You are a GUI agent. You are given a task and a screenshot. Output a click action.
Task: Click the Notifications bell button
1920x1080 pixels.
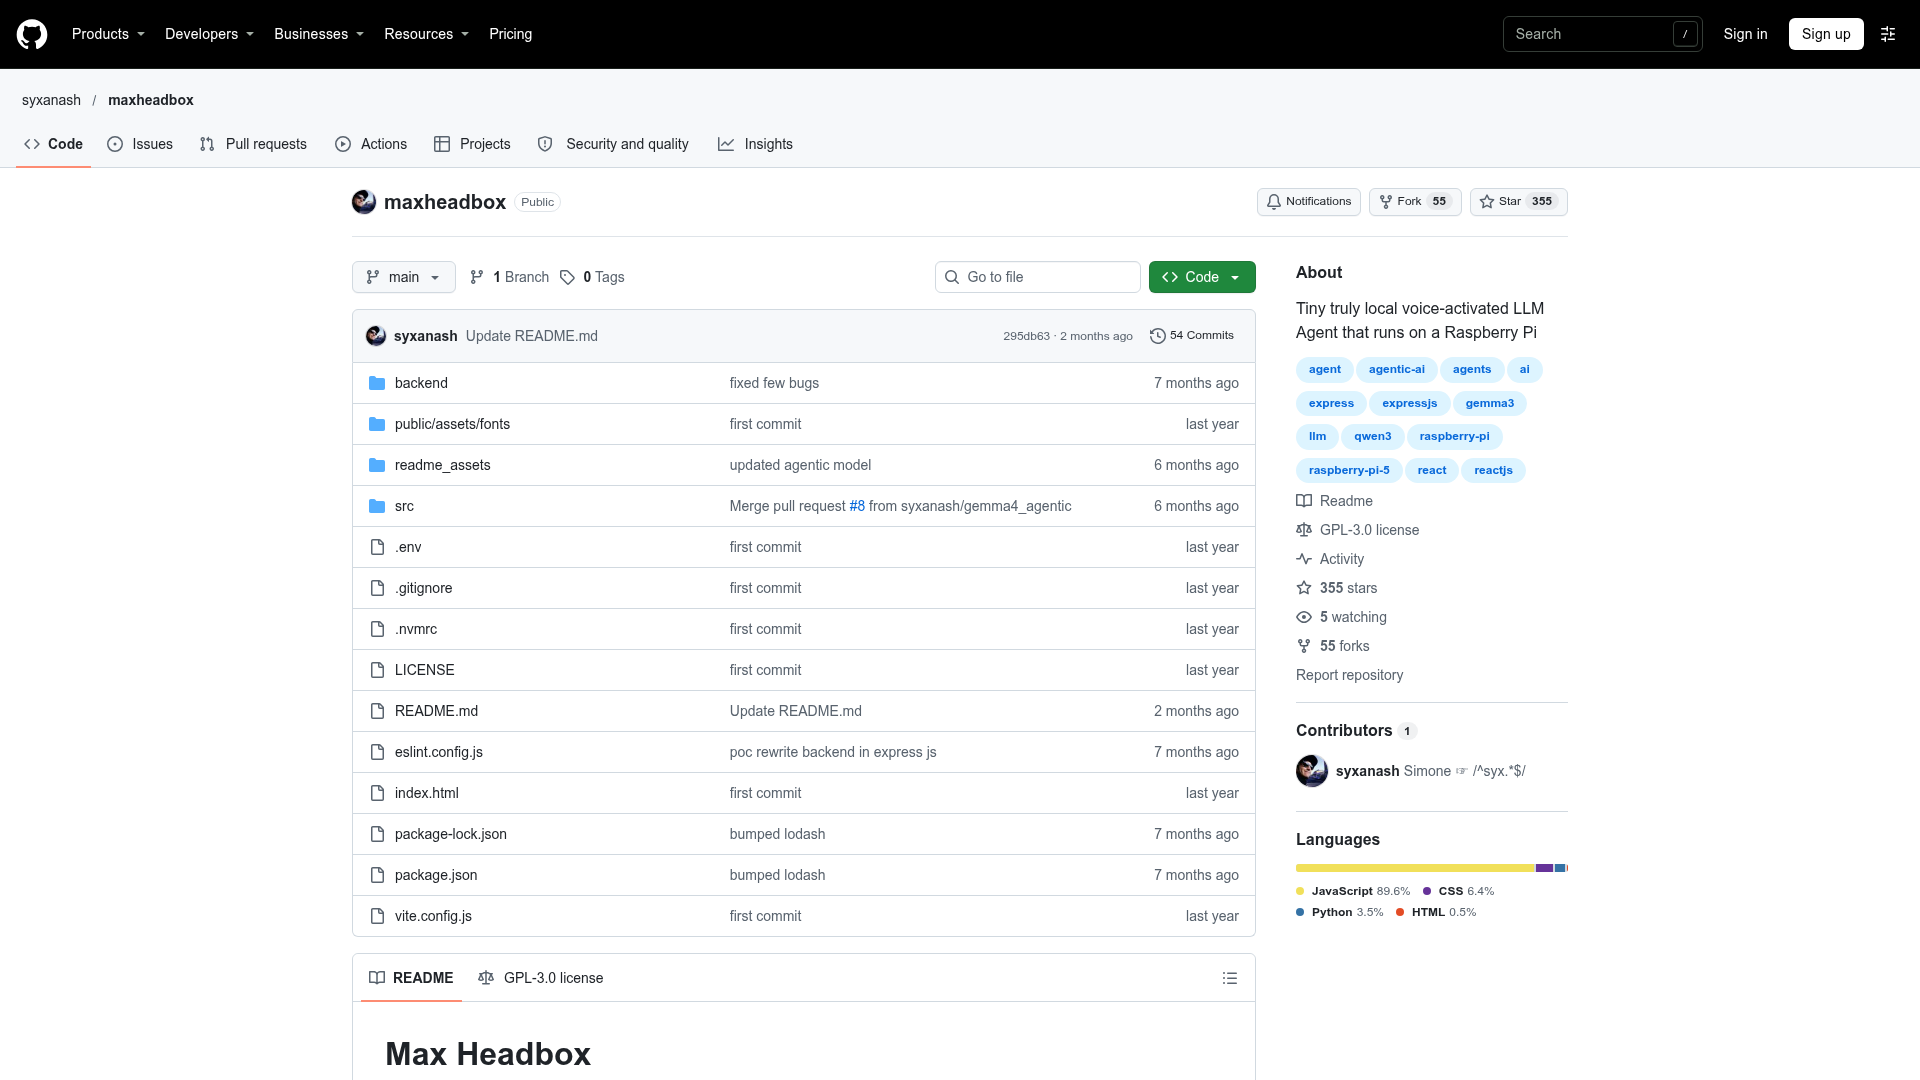pyautogui.click(x=1308, y=202)
